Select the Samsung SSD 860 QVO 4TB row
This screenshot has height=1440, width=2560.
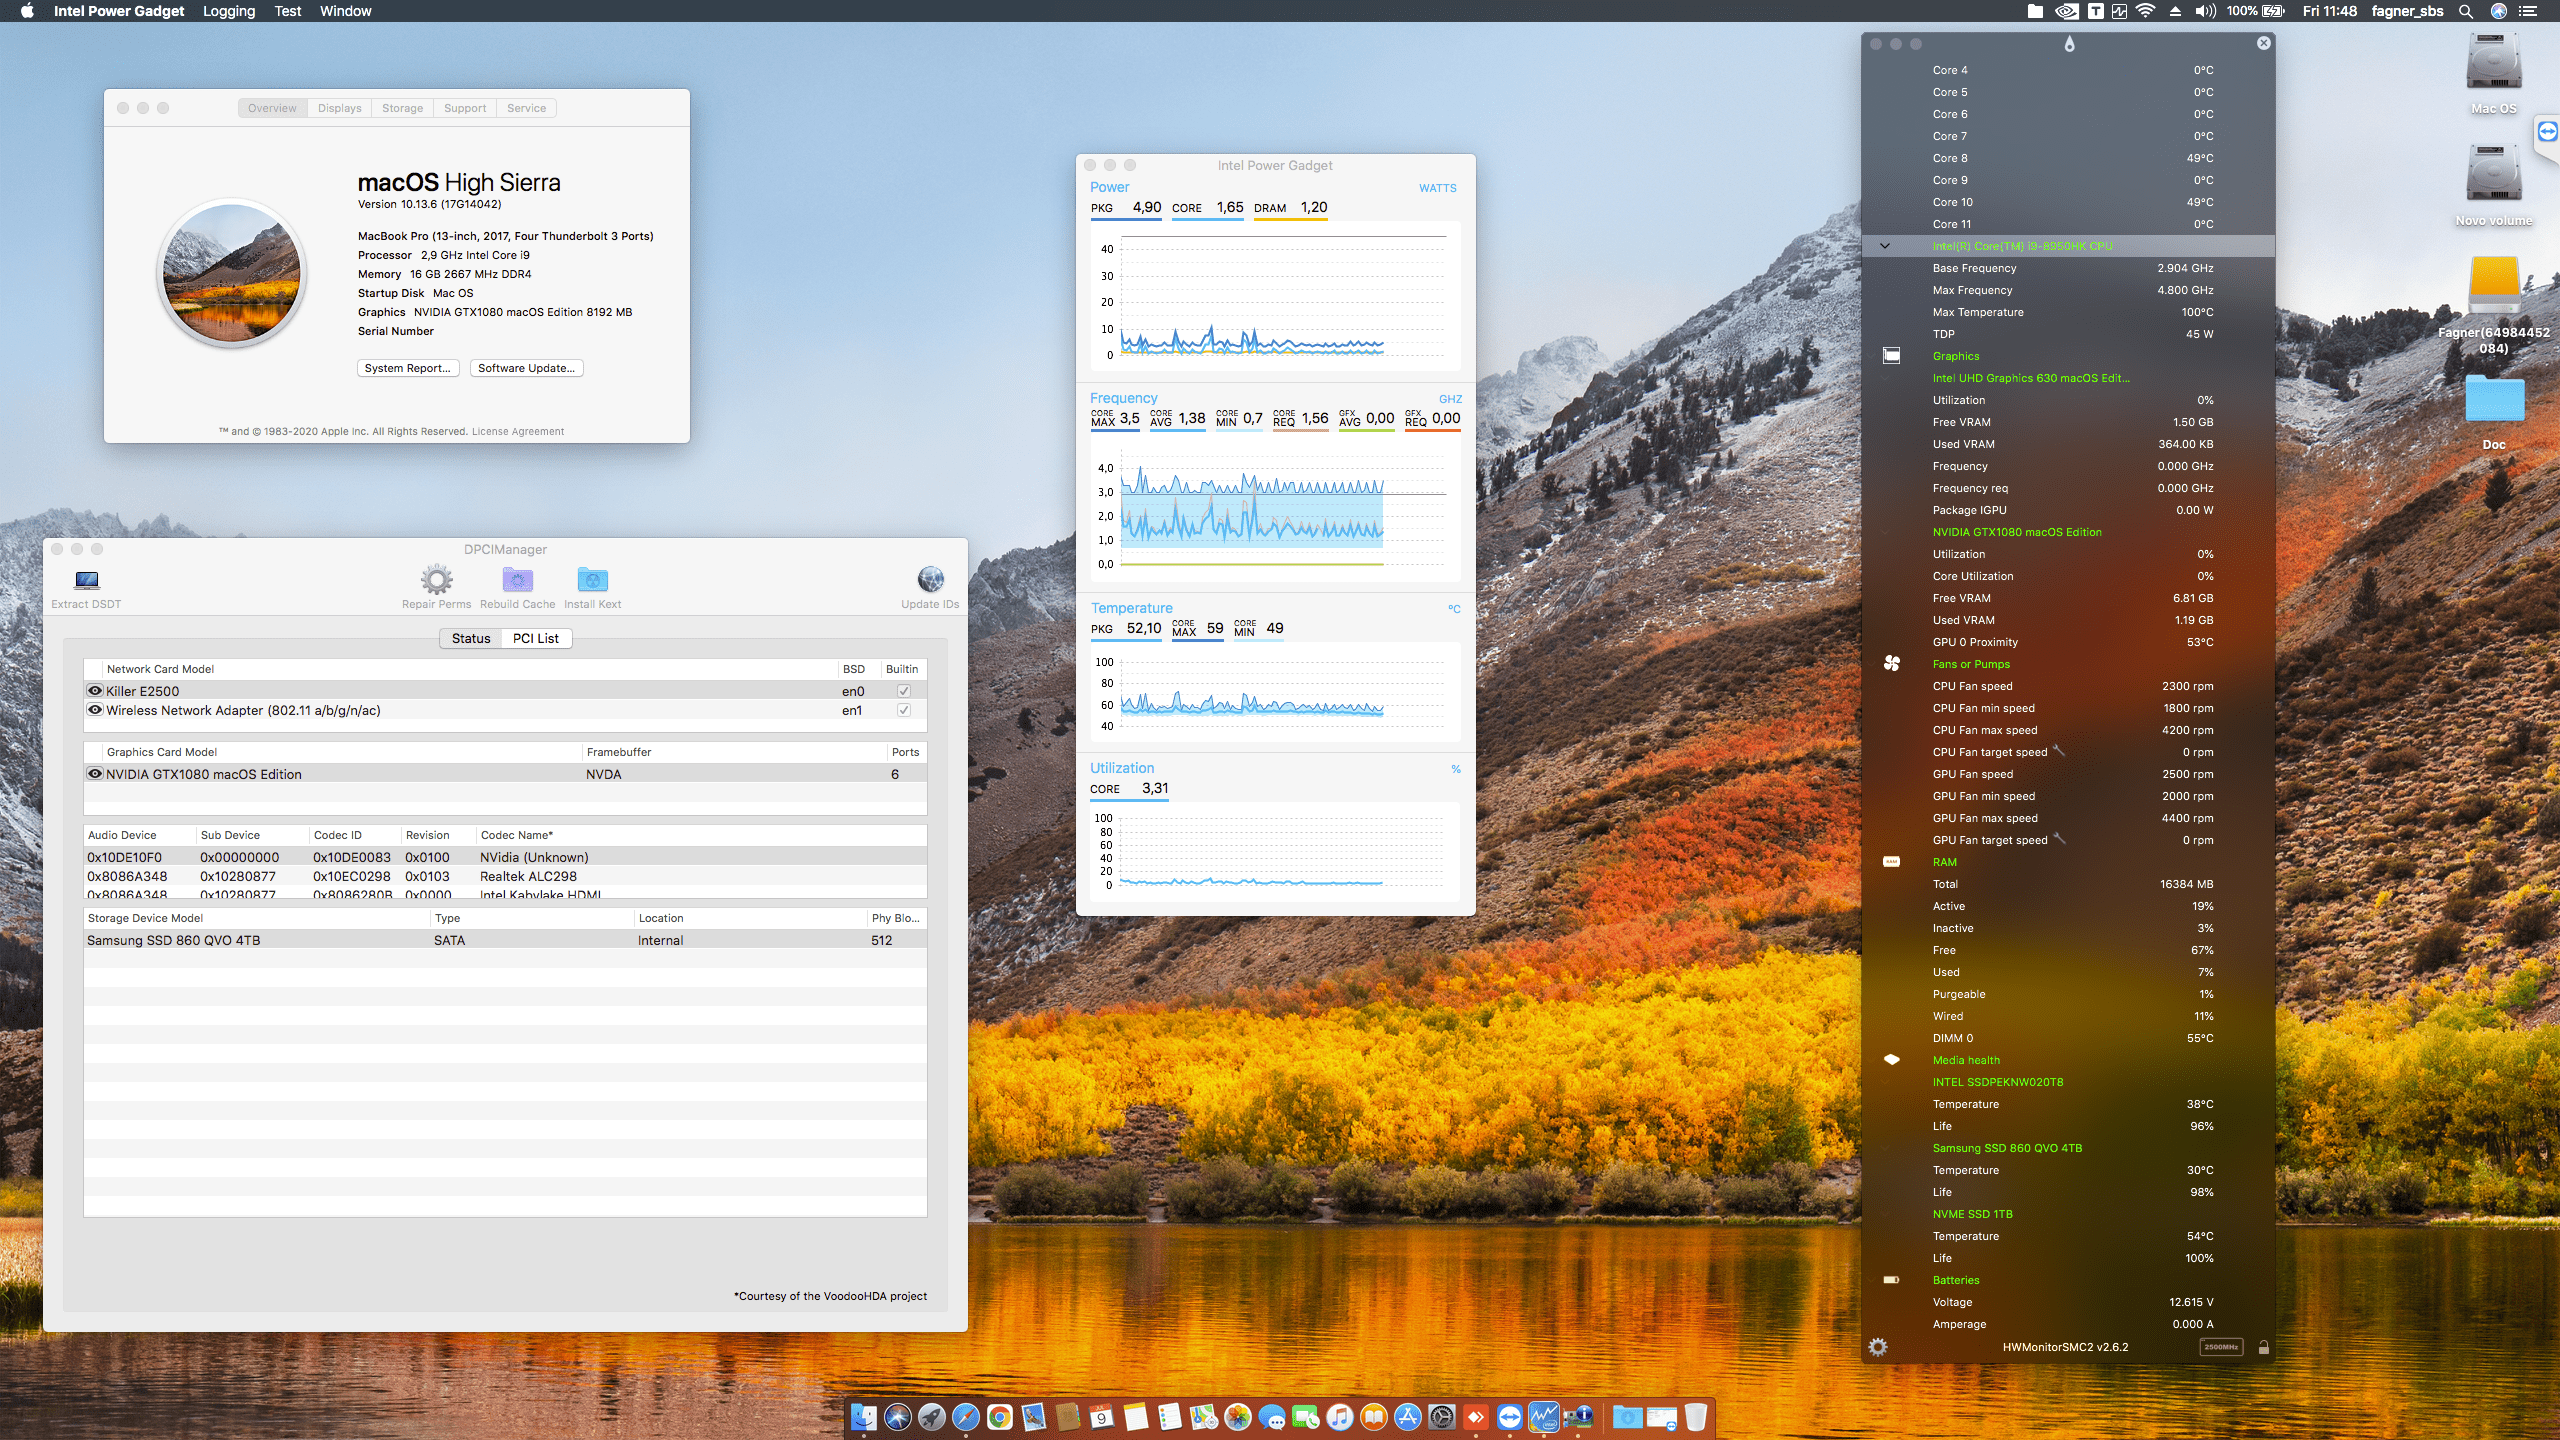point(505,940)
